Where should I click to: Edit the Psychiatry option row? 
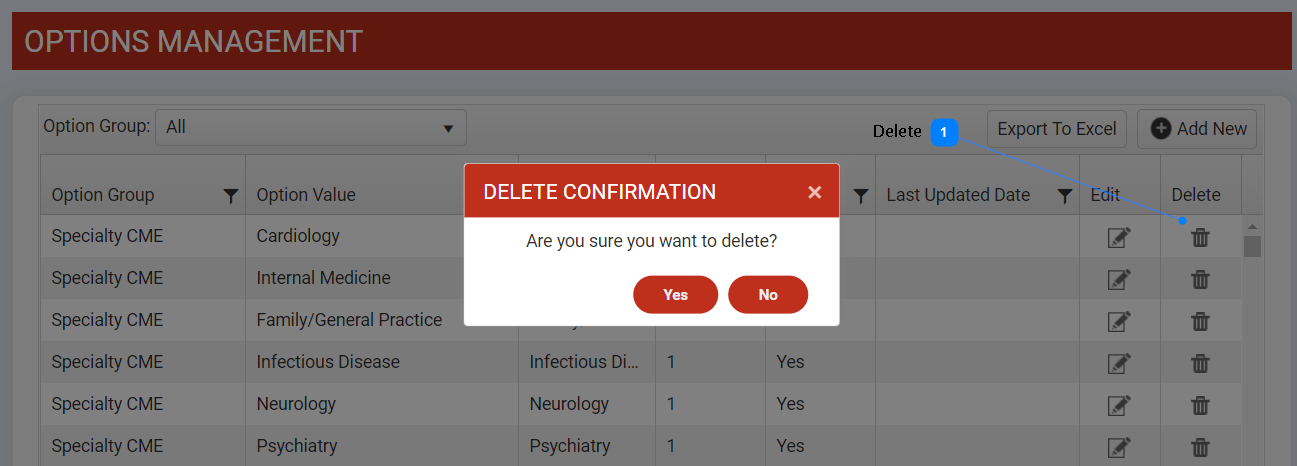tap(1119, 447)
